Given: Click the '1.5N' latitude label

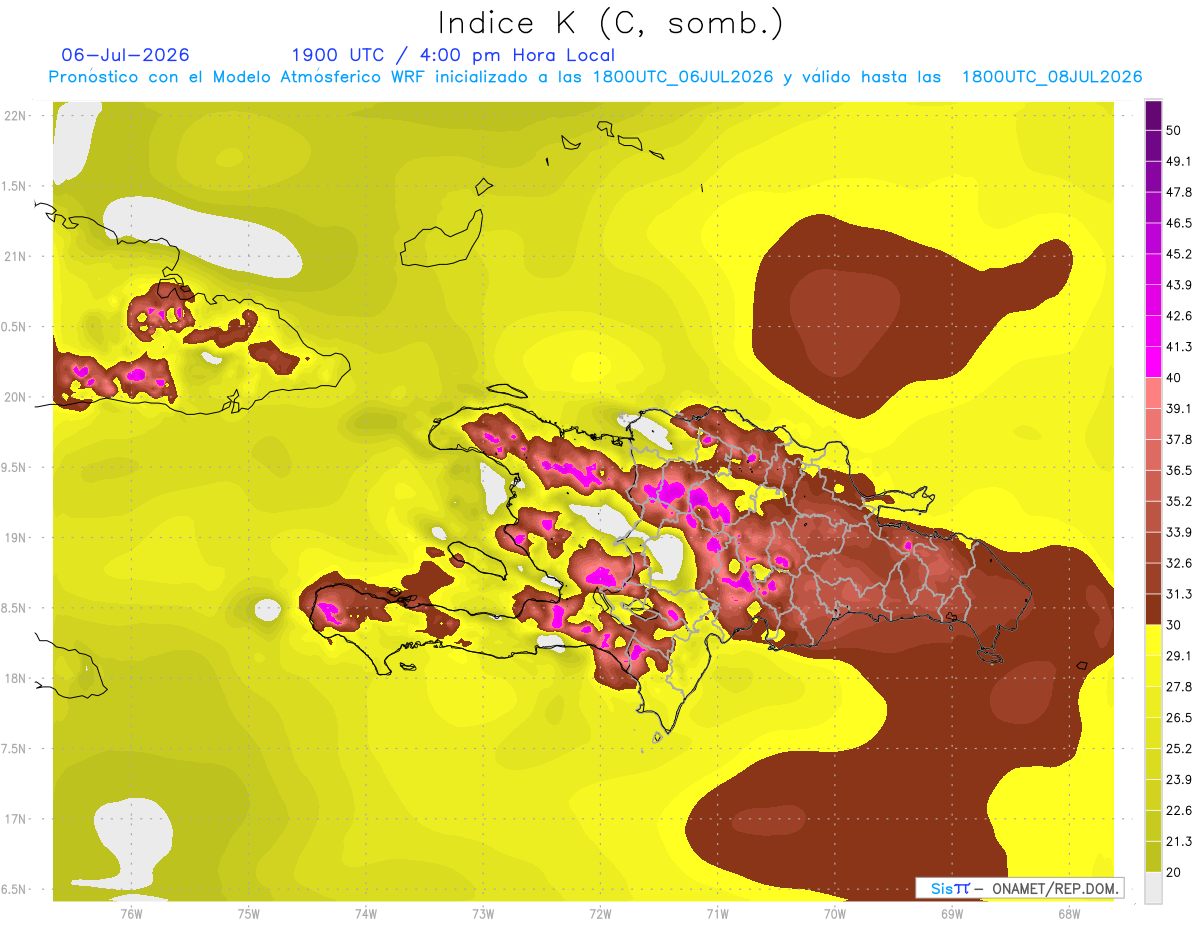Looking at the screenshot, I should pyautogui.click(x=14, y=187).
